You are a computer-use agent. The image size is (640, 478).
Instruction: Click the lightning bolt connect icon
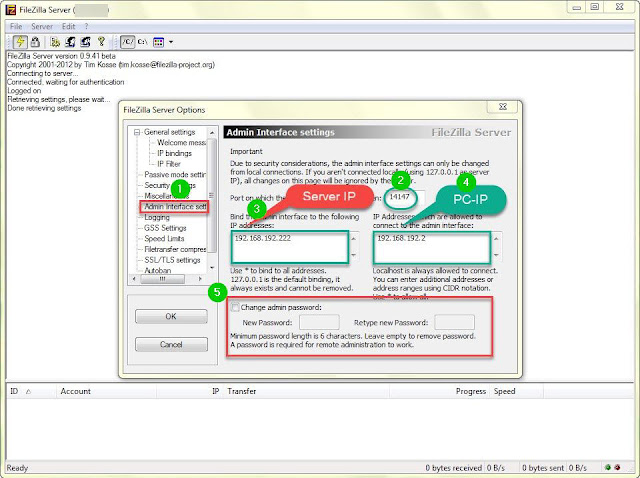20,42
